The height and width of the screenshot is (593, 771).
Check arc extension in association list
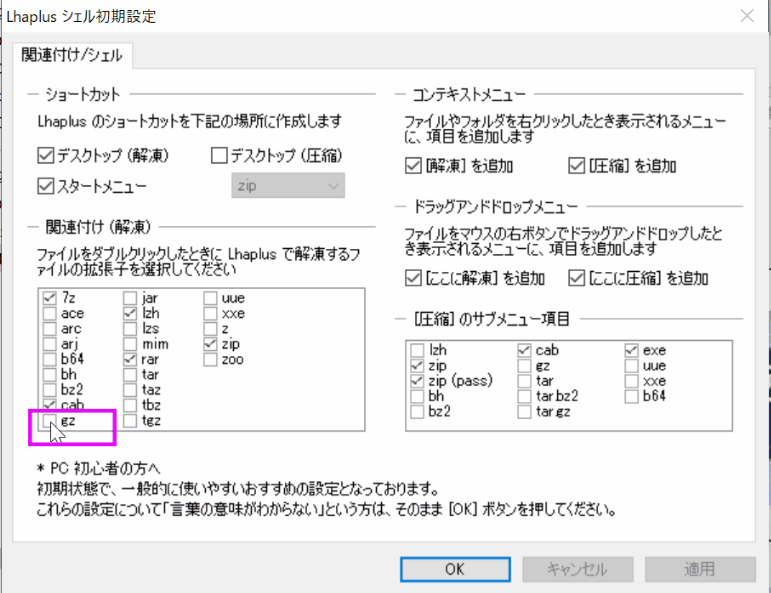tap(49, 328)
